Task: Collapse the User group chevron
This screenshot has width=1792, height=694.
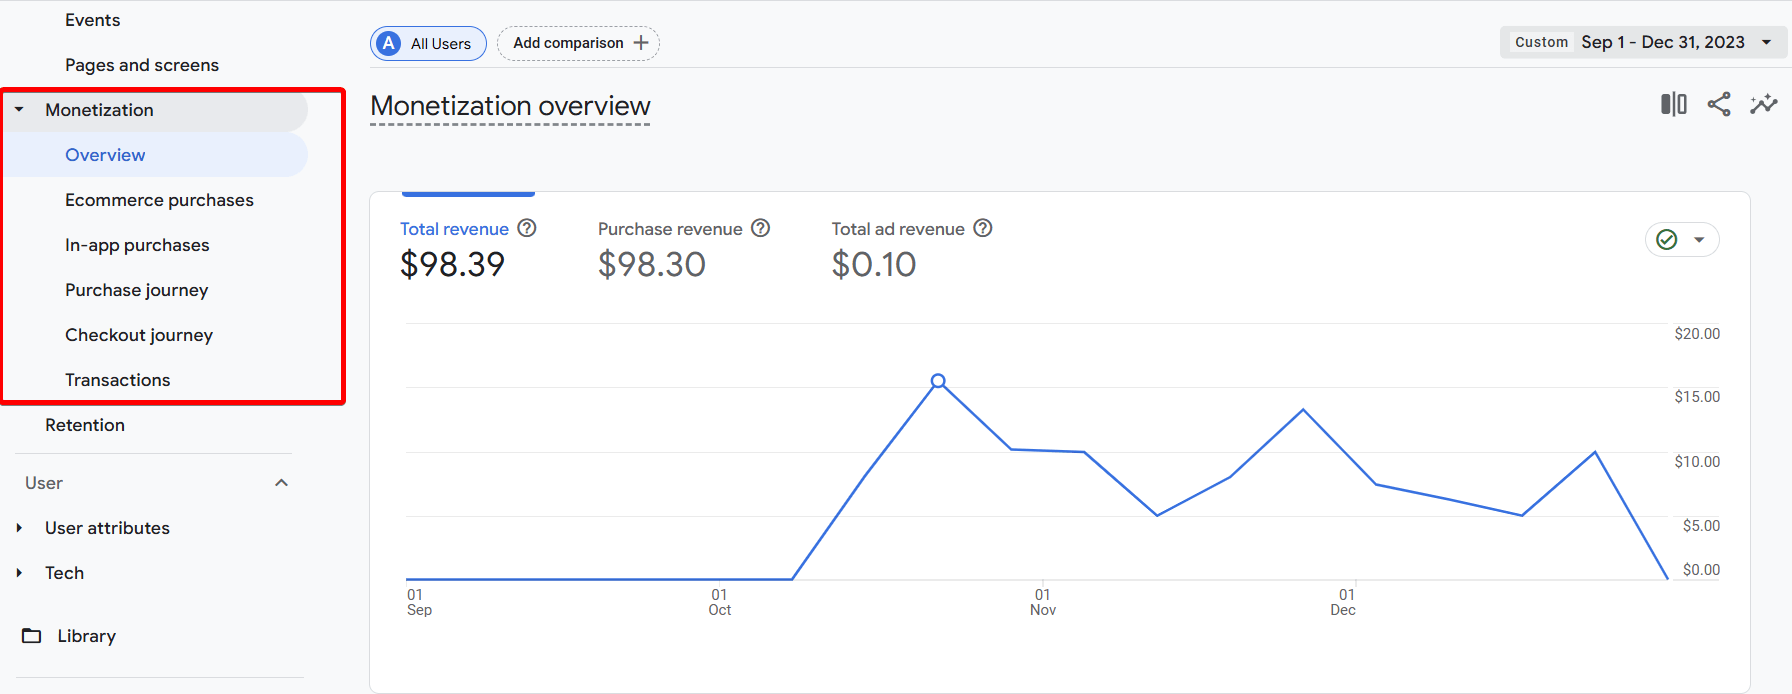Action: pyautogui.click(x=282, y=483)
